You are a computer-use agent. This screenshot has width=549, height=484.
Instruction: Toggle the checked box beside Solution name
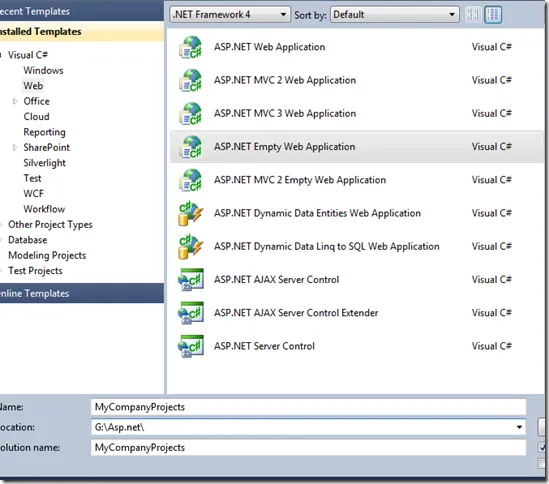542,447
